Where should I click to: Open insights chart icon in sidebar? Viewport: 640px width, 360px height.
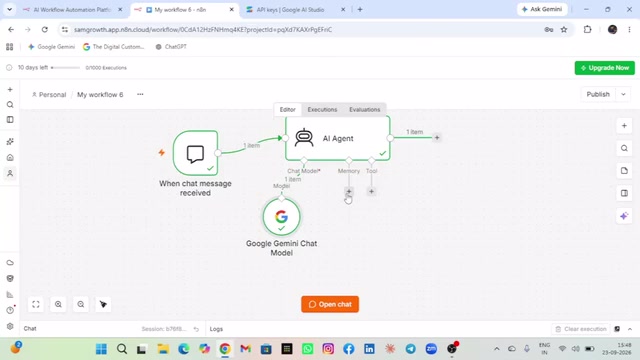pyautogui.click(x=10, y=294)
